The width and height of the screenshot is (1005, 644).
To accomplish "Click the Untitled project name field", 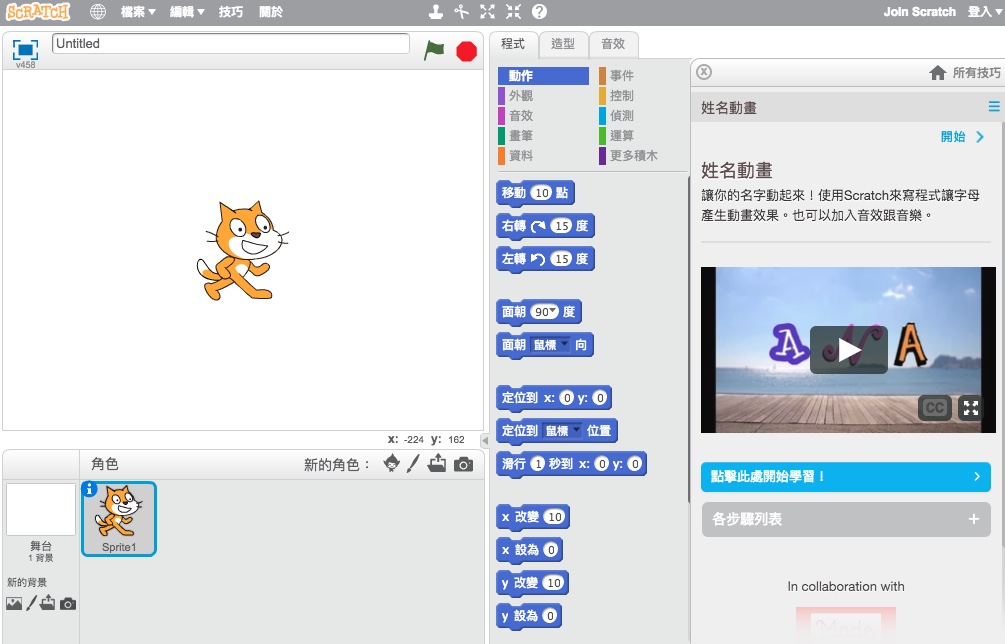I will [231, 44].
